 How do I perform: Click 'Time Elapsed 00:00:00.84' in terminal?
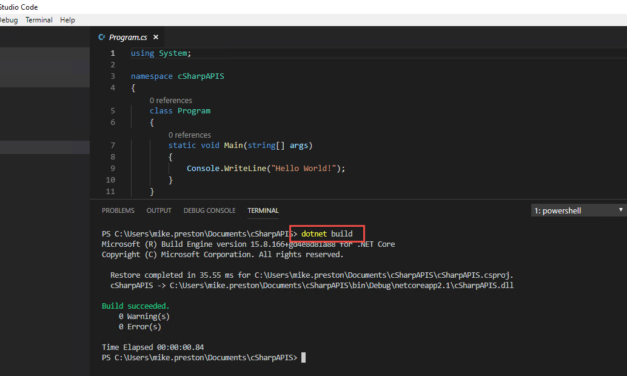tap(153, 347)
